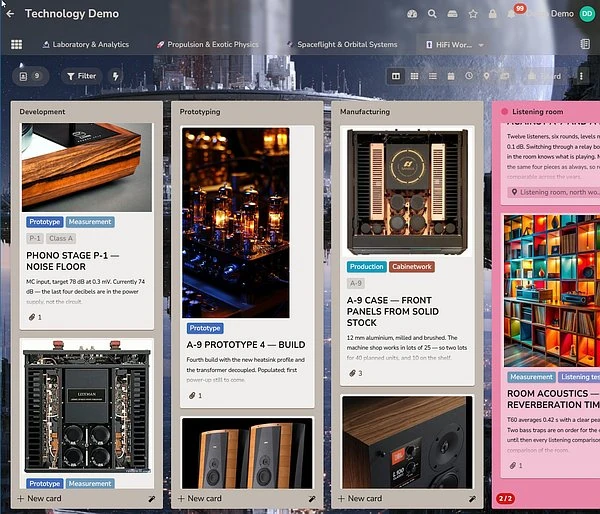Open the Laboratory & Analytics tab

(86, 44)
